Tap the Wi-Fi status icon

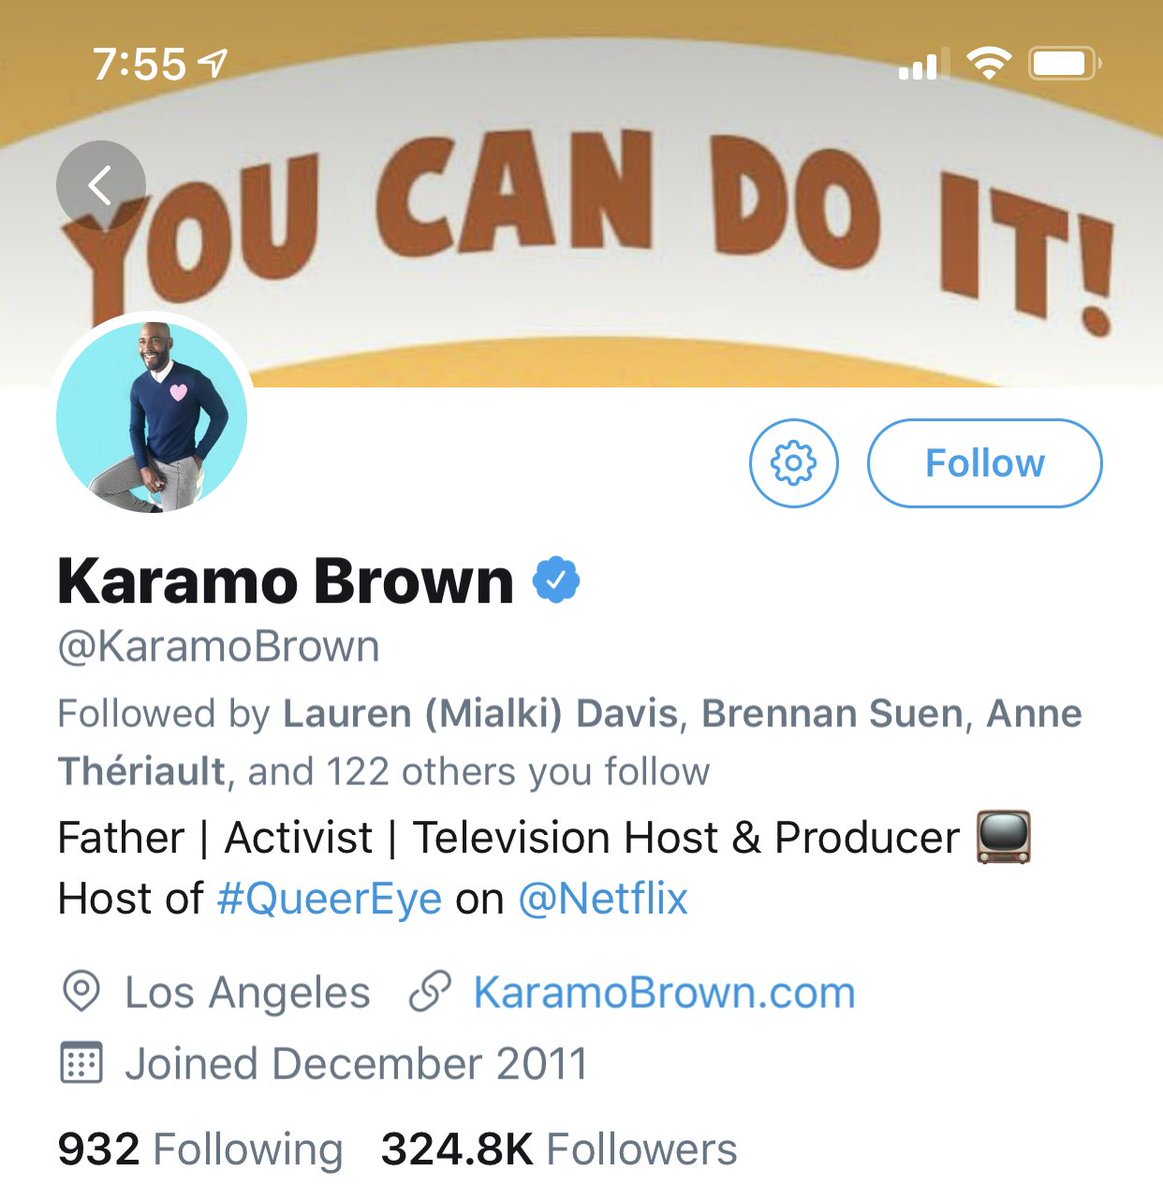988,64
